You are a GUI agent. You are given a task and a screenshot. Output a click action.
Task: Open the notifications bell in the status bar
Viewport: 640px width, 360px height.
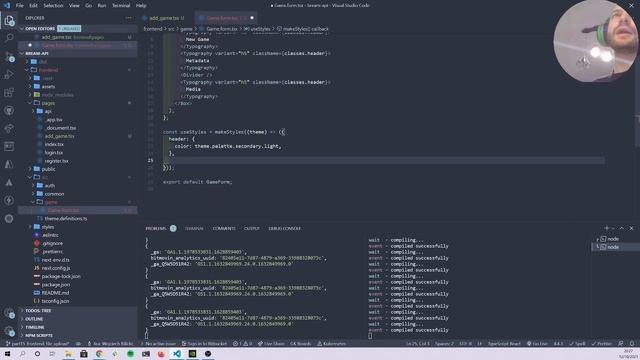[632, 344]
